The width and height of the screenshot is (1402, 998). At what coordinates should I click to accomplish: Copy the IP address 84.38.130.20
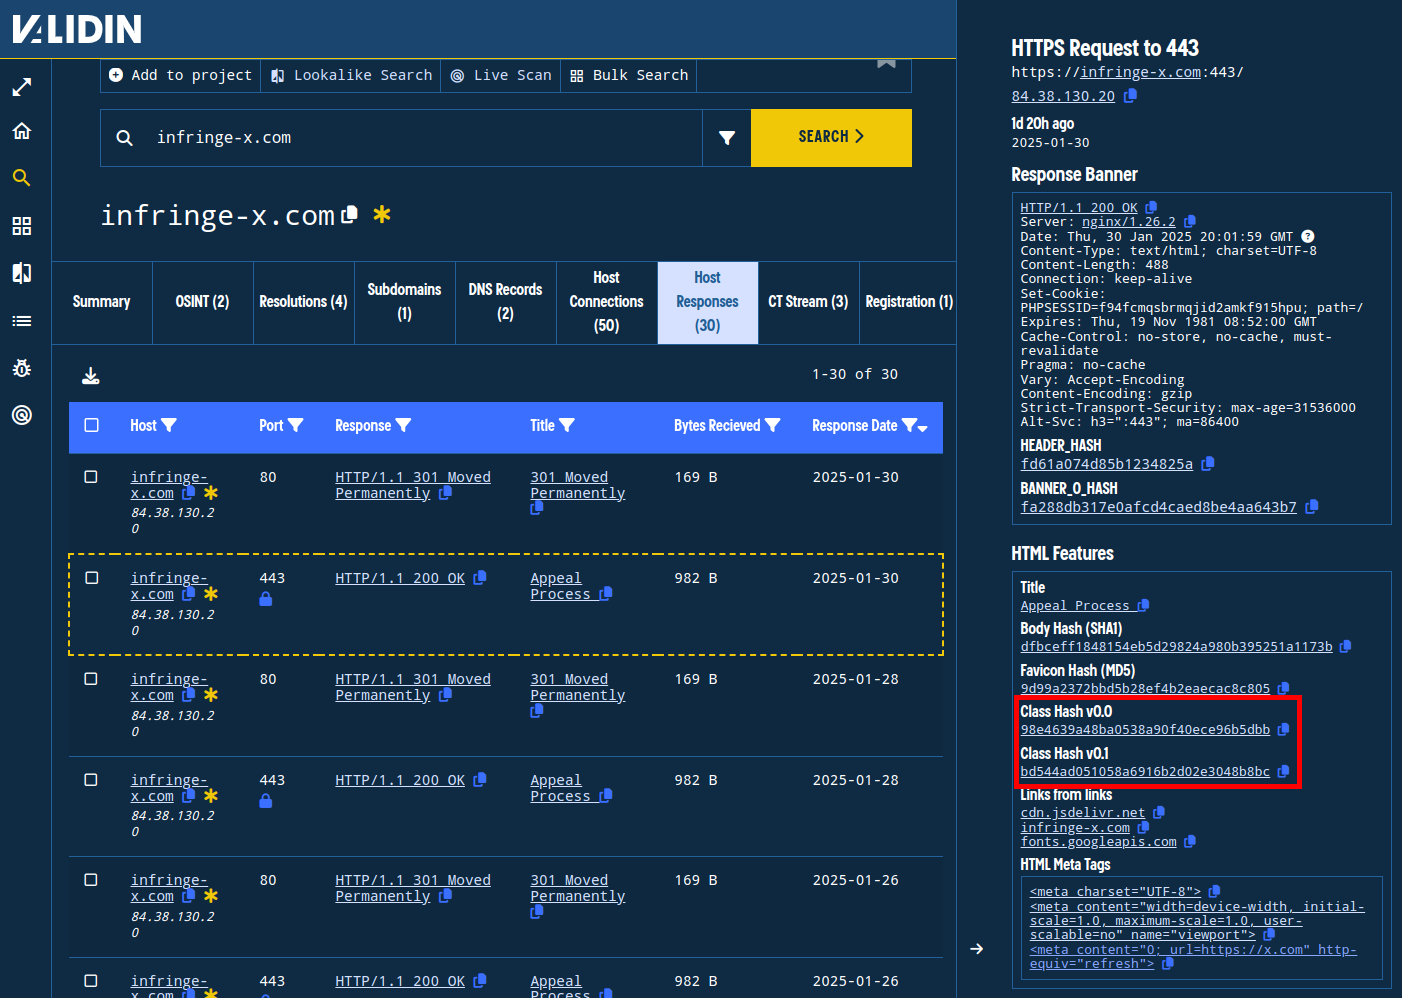point(1130,96)
